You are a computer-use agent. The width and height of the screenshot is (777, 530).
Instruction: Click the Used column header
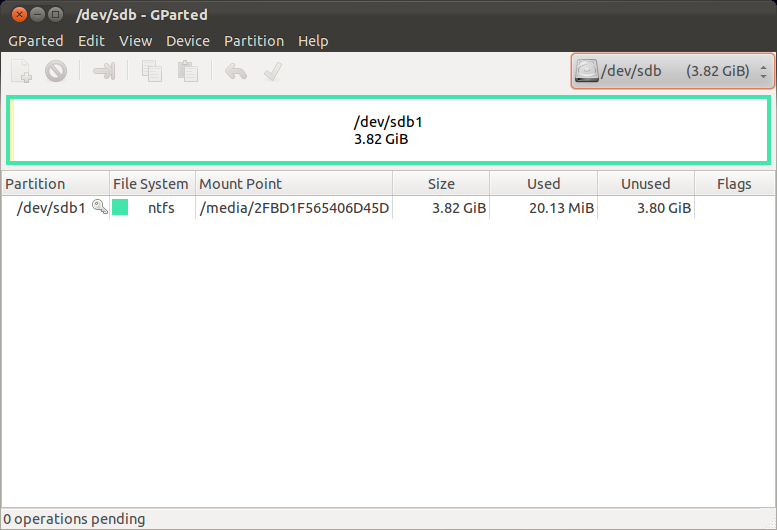point(544,184)
